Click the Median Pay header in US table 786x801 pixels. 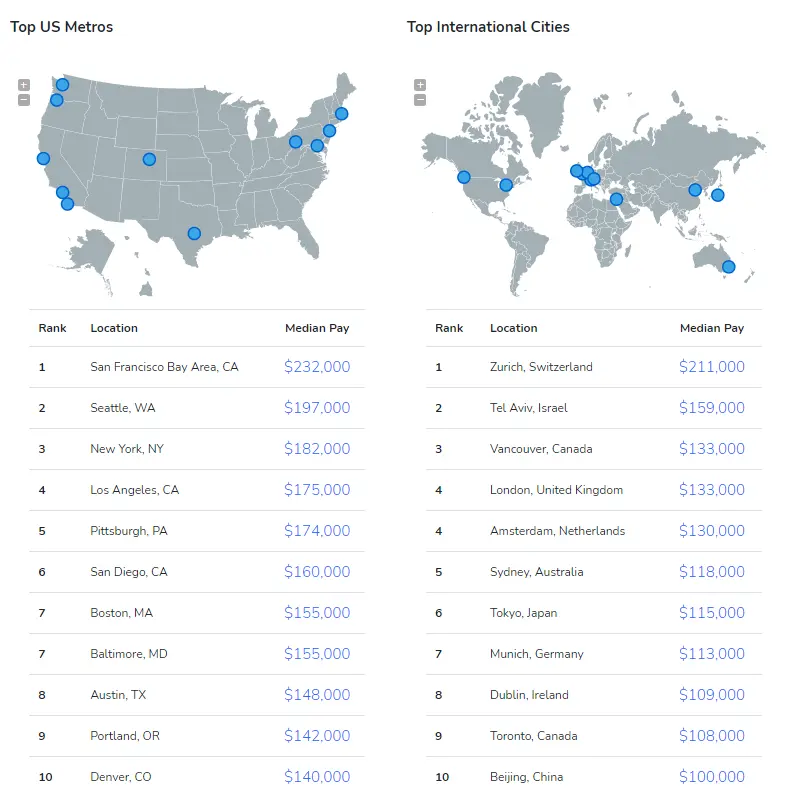click(x=317, y=328)
